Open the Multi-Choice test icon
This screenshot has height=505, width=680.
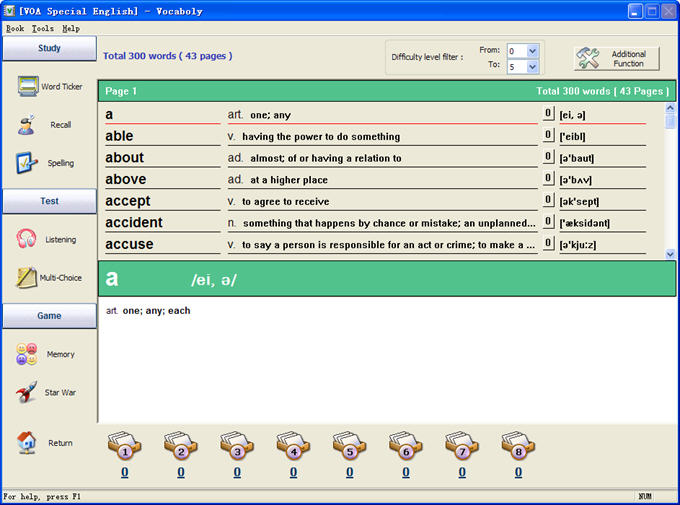pyautogui.click(x=26, y=278)
